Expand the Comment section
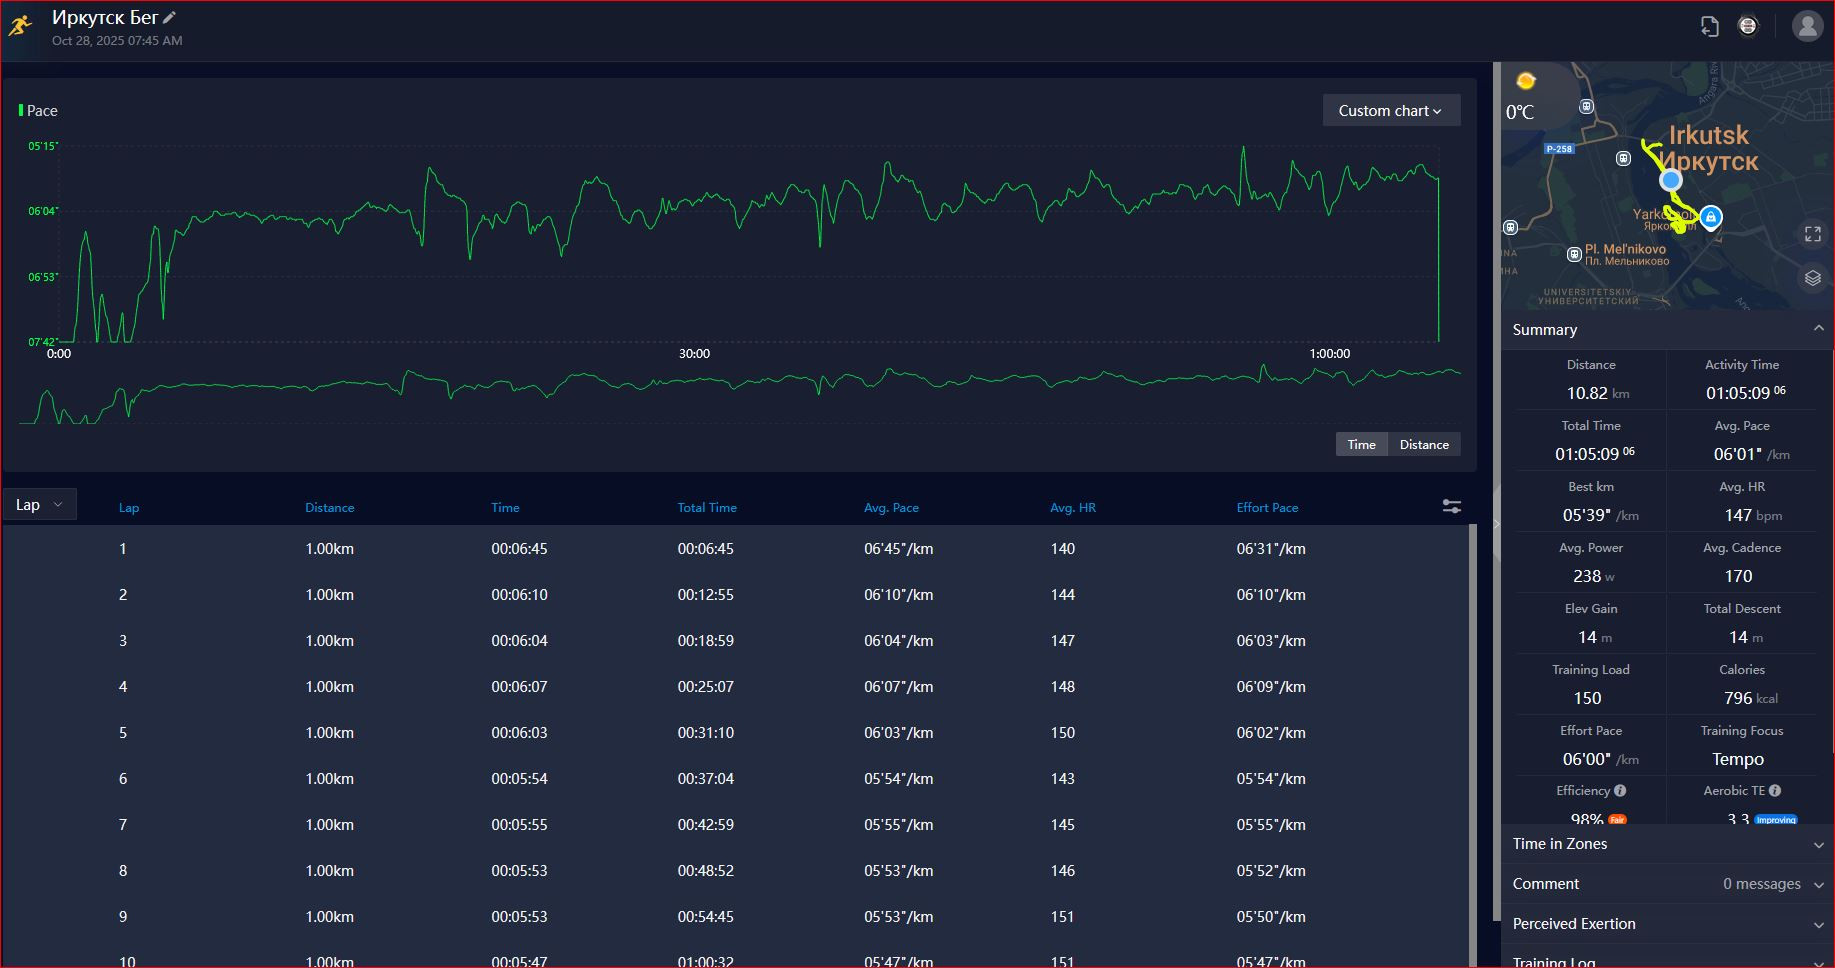This screenshot has height=968, width=1835. click(1667, 884)
